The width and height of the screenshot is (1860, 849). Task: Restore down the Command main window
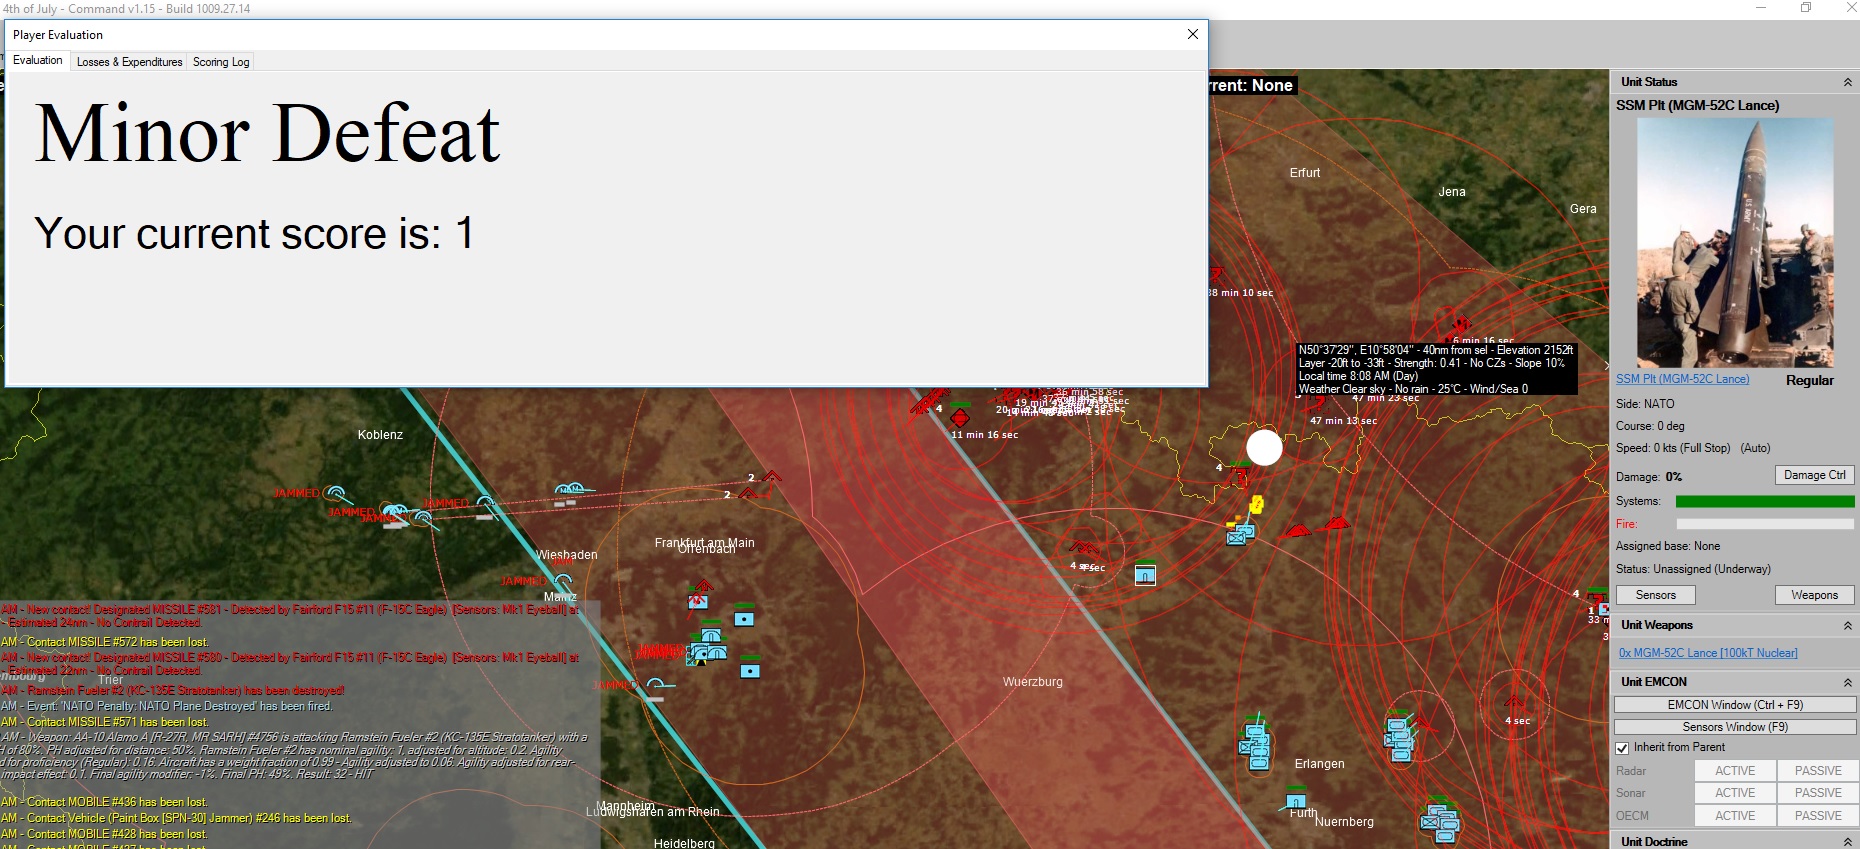[1806, 8]
